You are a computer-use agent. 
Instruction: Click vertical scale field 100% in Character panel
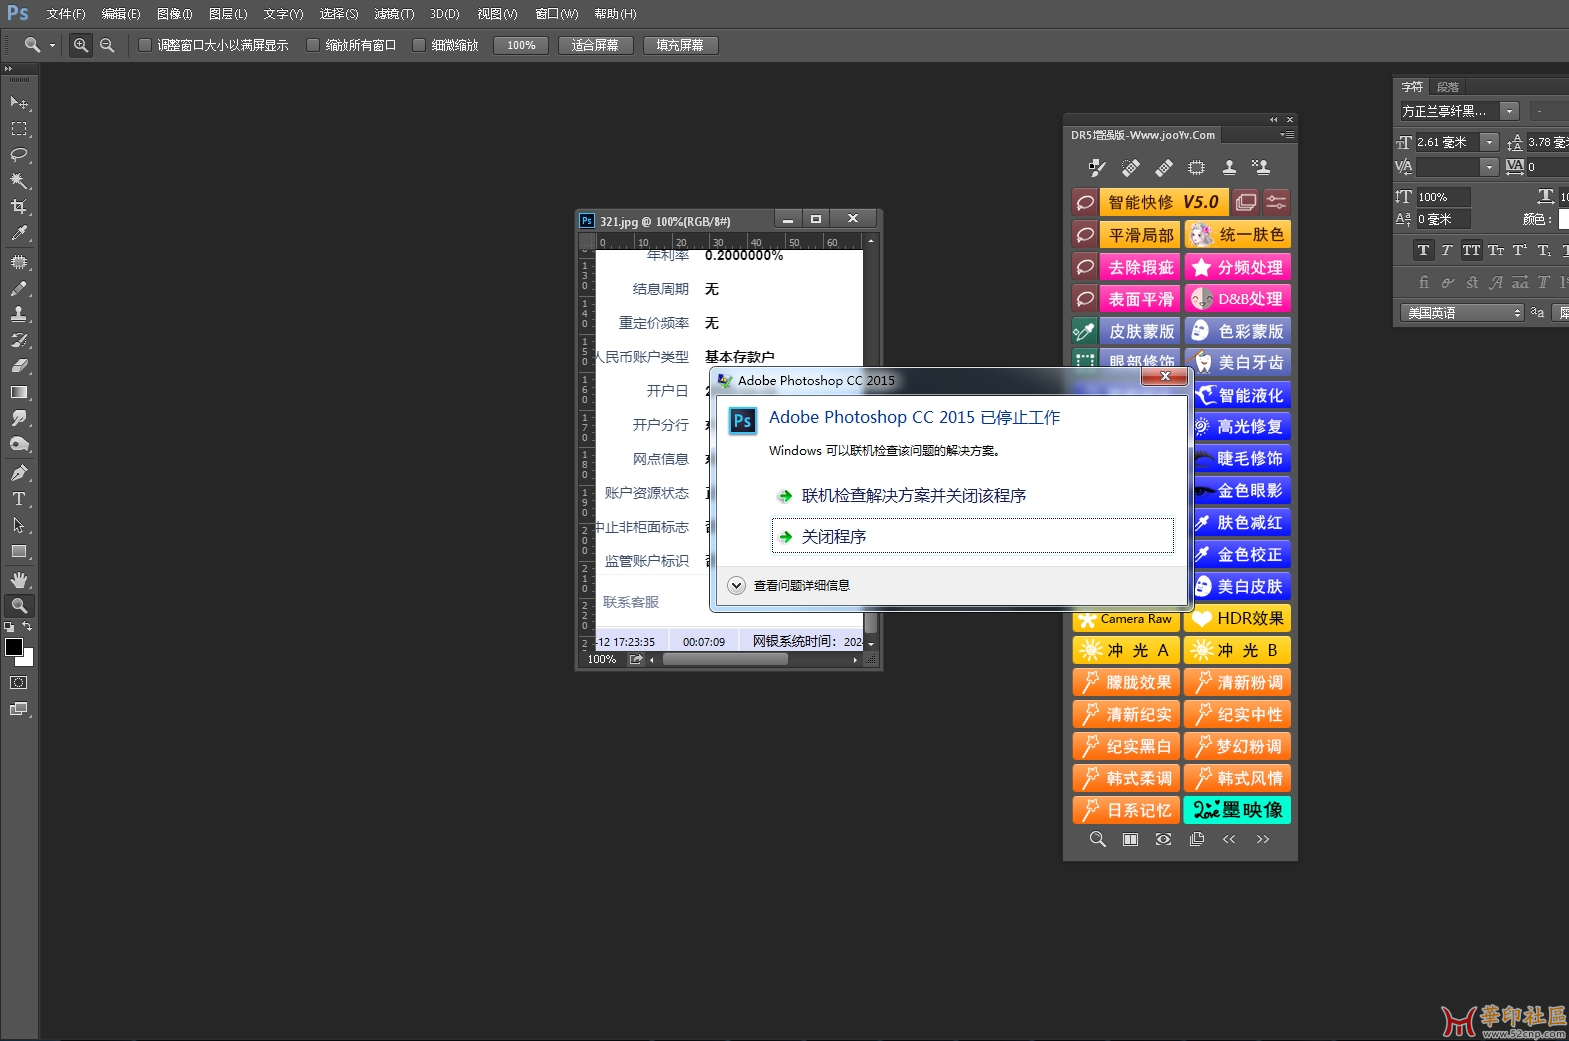coord(1444,197)
